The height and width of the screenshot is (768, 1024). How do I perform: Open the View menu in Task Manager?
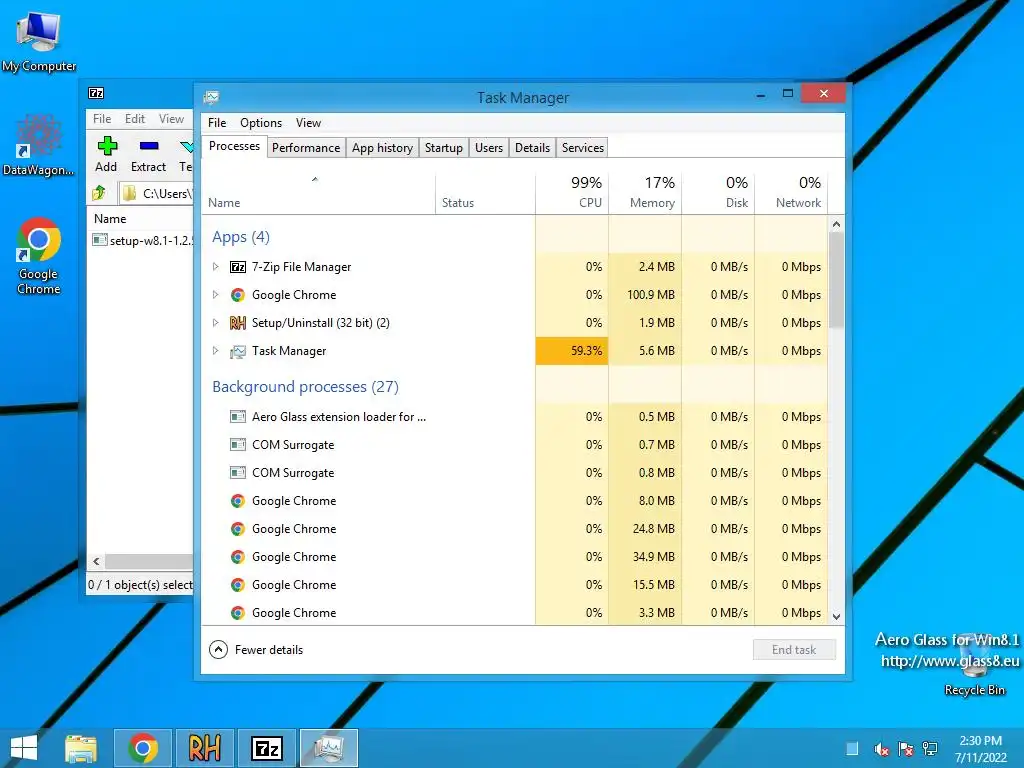click(x=308, y=123)
